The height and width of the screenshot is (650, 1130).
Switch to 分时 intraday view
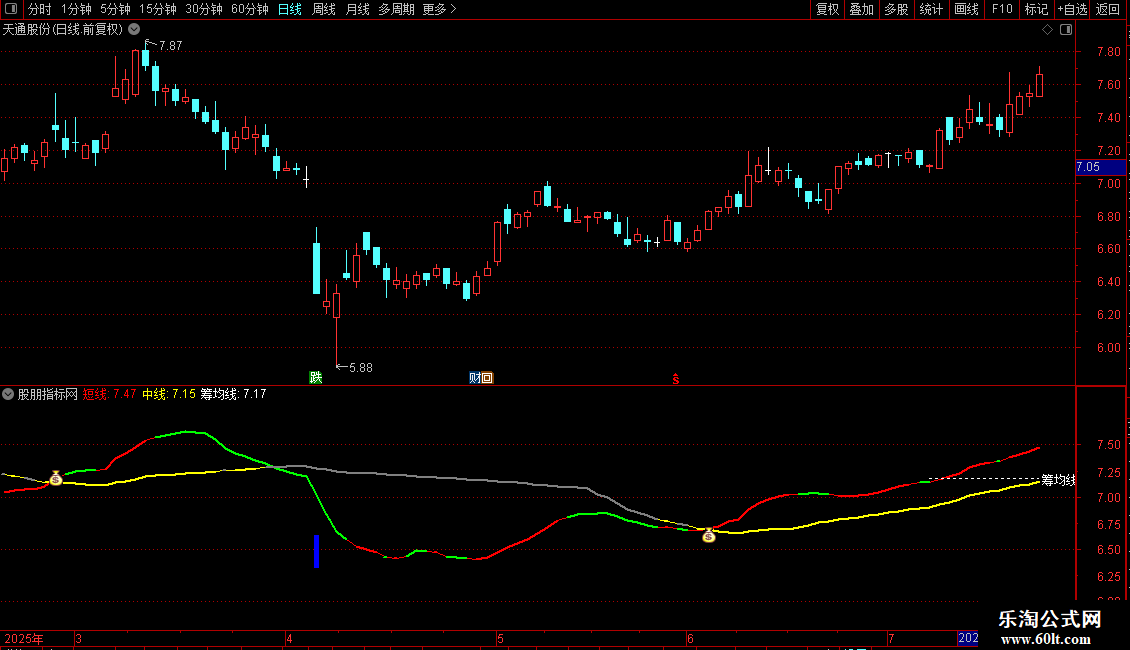pyautogui.click(x=40, y=9)
